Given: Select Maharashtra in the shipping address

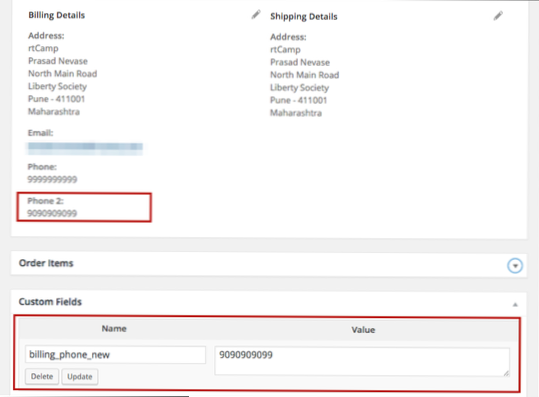Looking at the screenshot, I should [296, 113].
